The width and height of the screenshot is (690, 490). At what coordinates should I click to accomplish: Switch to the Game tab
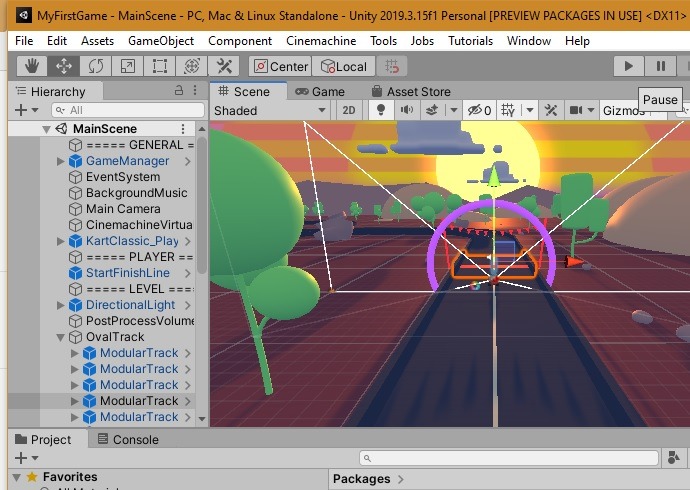pyautogui.click(x=320, y=91)
